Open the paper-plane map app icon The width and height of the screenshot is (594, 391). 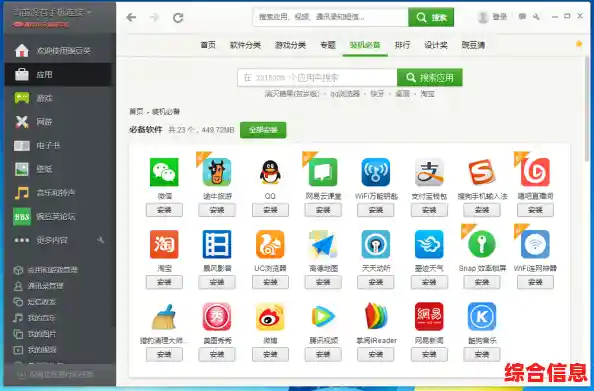point(323,244)
